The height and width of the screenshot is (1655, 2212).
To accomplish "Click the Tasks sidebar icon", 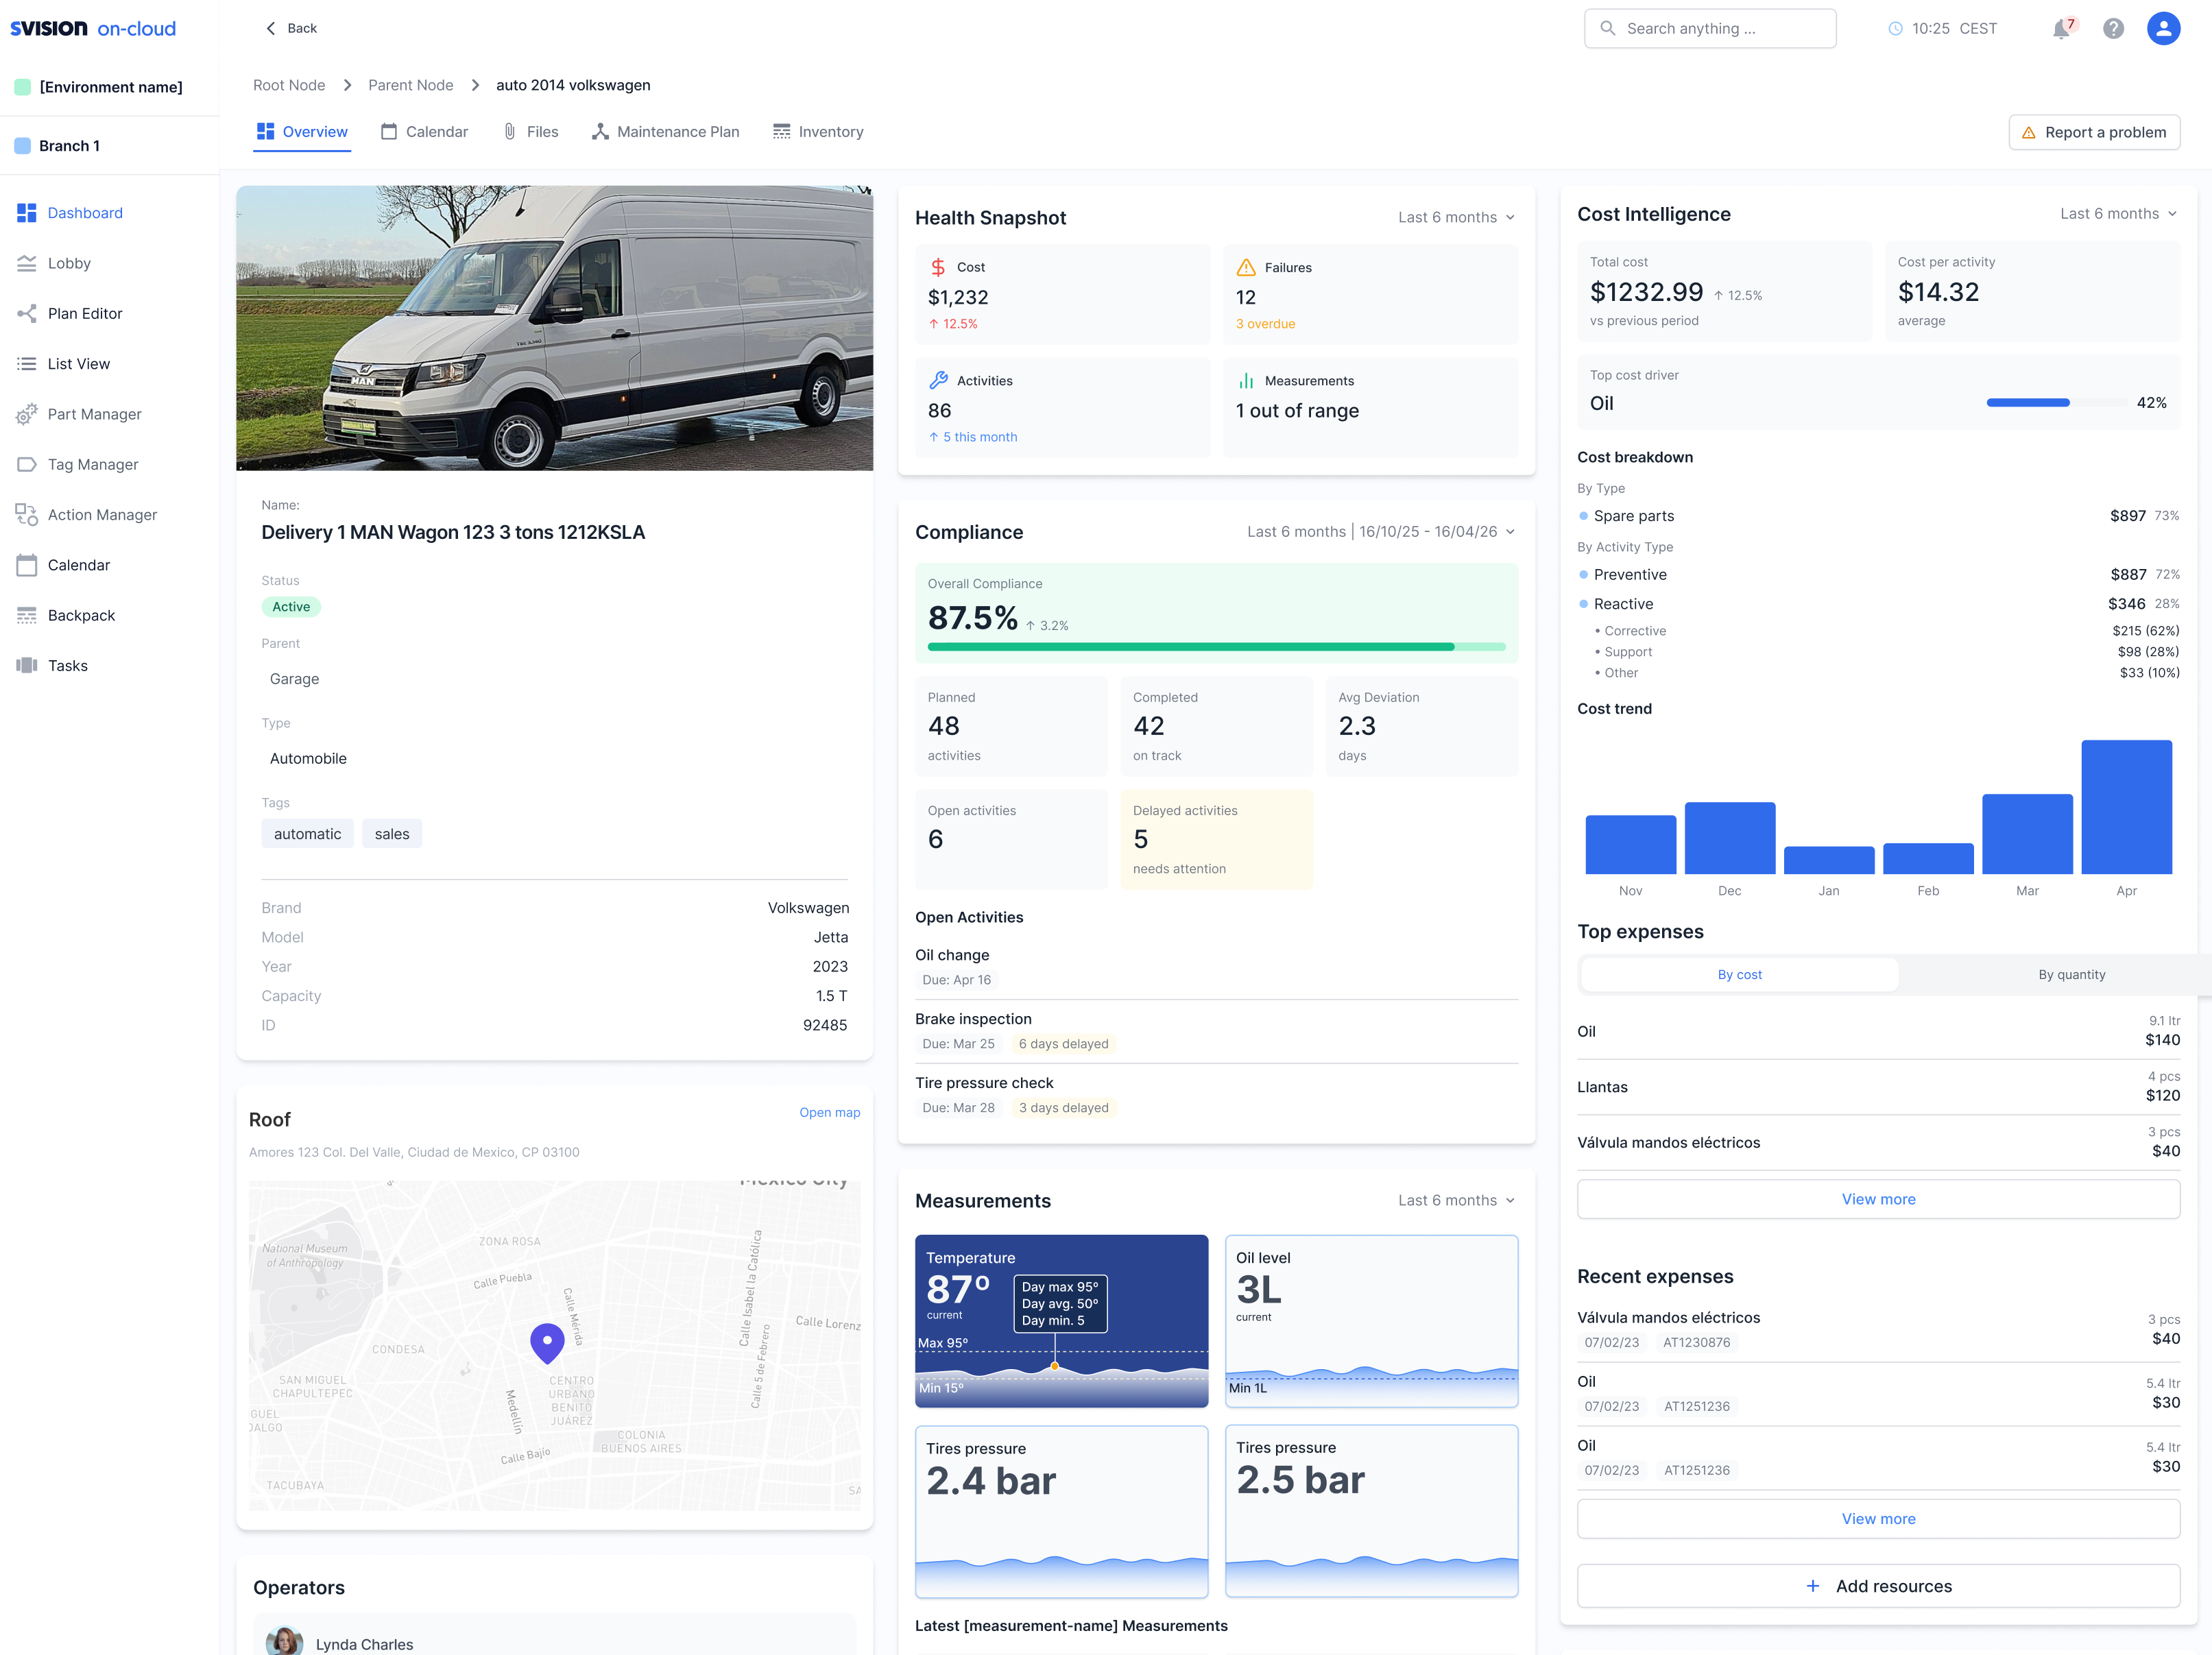I will point(27,665).
